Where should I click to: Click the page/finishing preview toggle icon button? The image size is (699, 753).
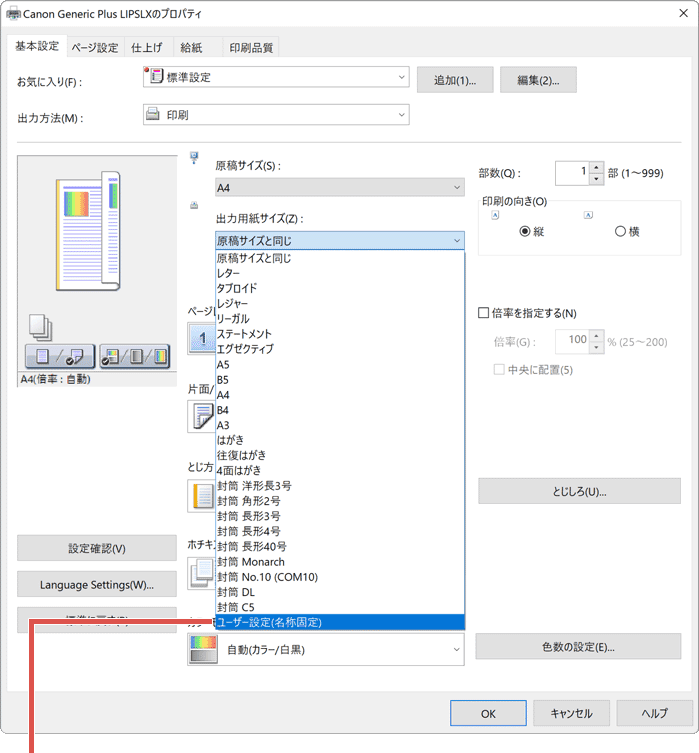(60, 356)
